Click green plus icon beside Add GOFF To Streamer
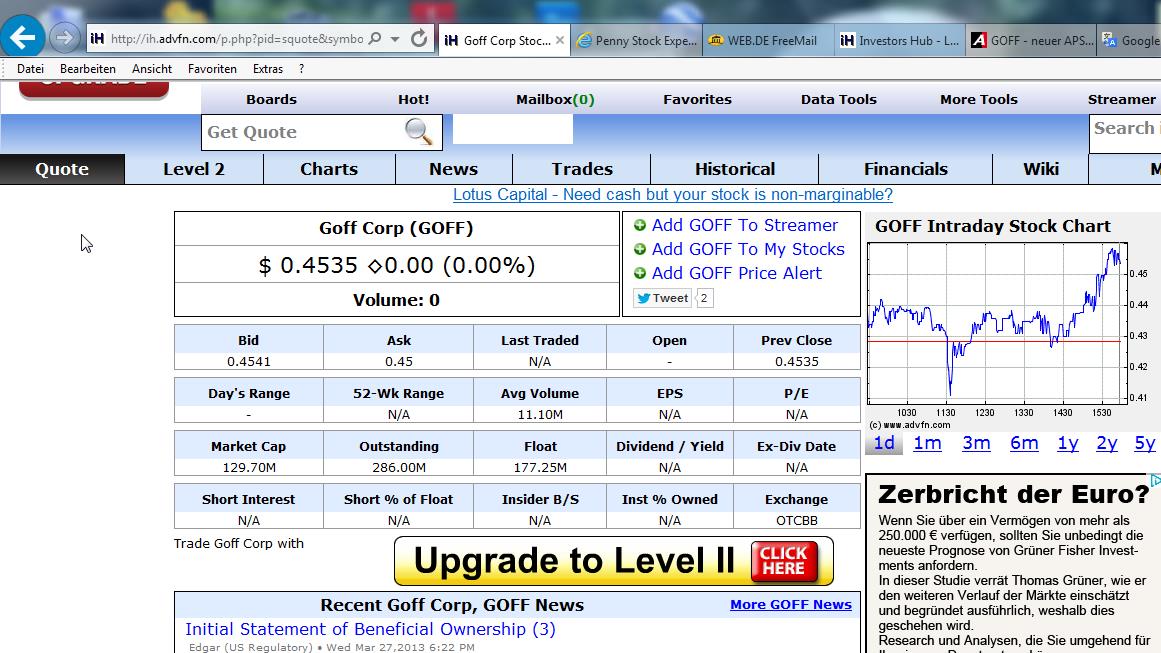This screenshot has width=1161, height=653. 640,225
